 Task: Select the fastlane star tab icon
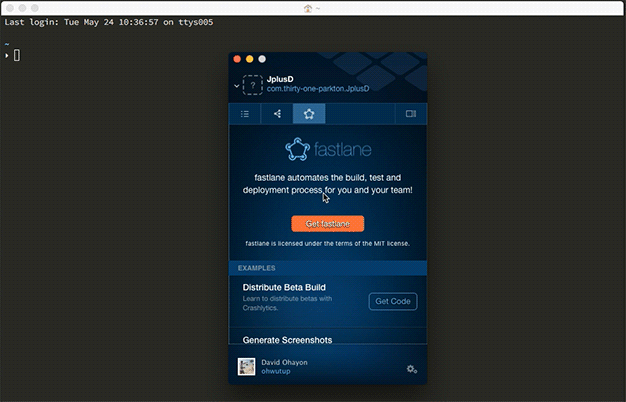309,114
